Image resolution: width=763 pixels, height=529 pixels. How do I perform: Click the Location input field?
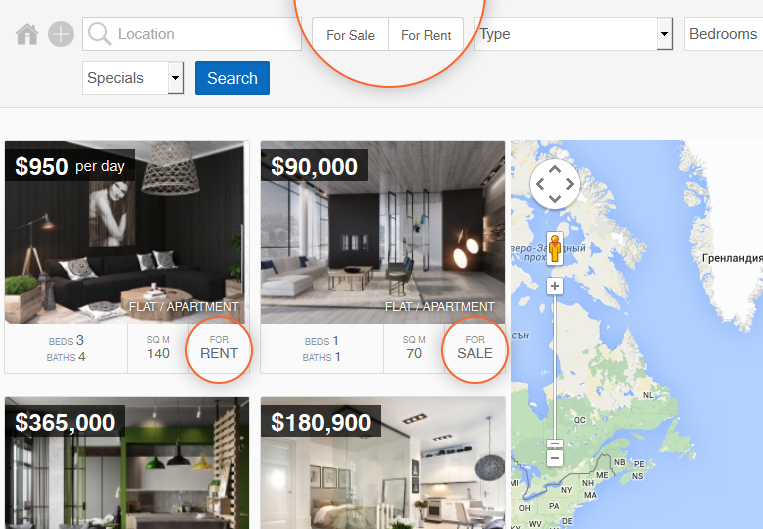click(x=192, y=34)
